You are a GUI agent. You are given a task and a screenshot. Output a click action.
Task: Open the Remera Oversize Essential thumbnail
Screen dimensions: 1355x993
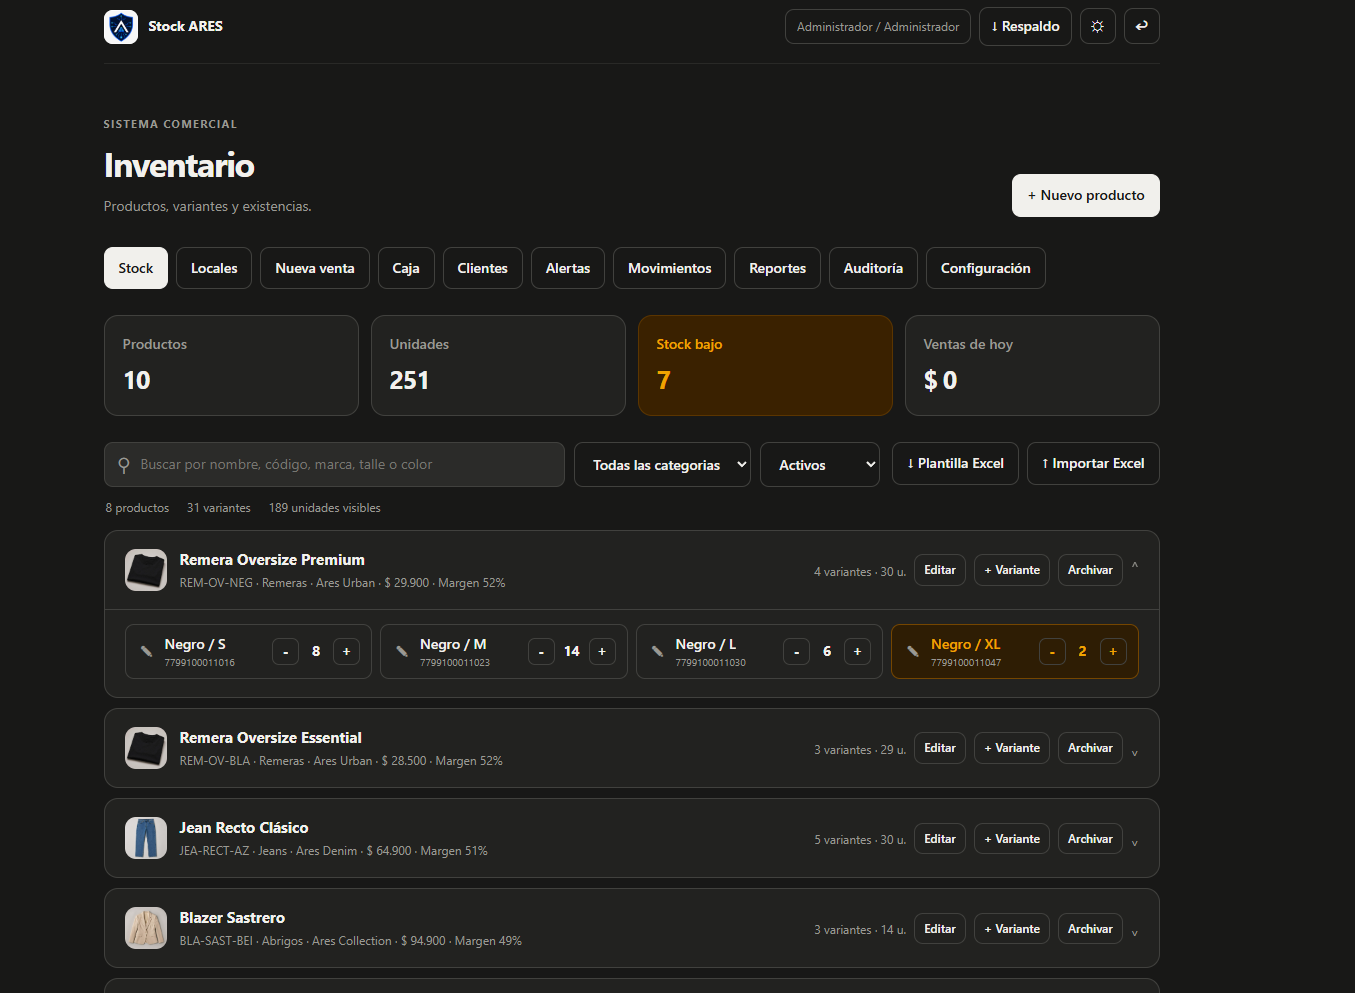(x=146, y=748)
